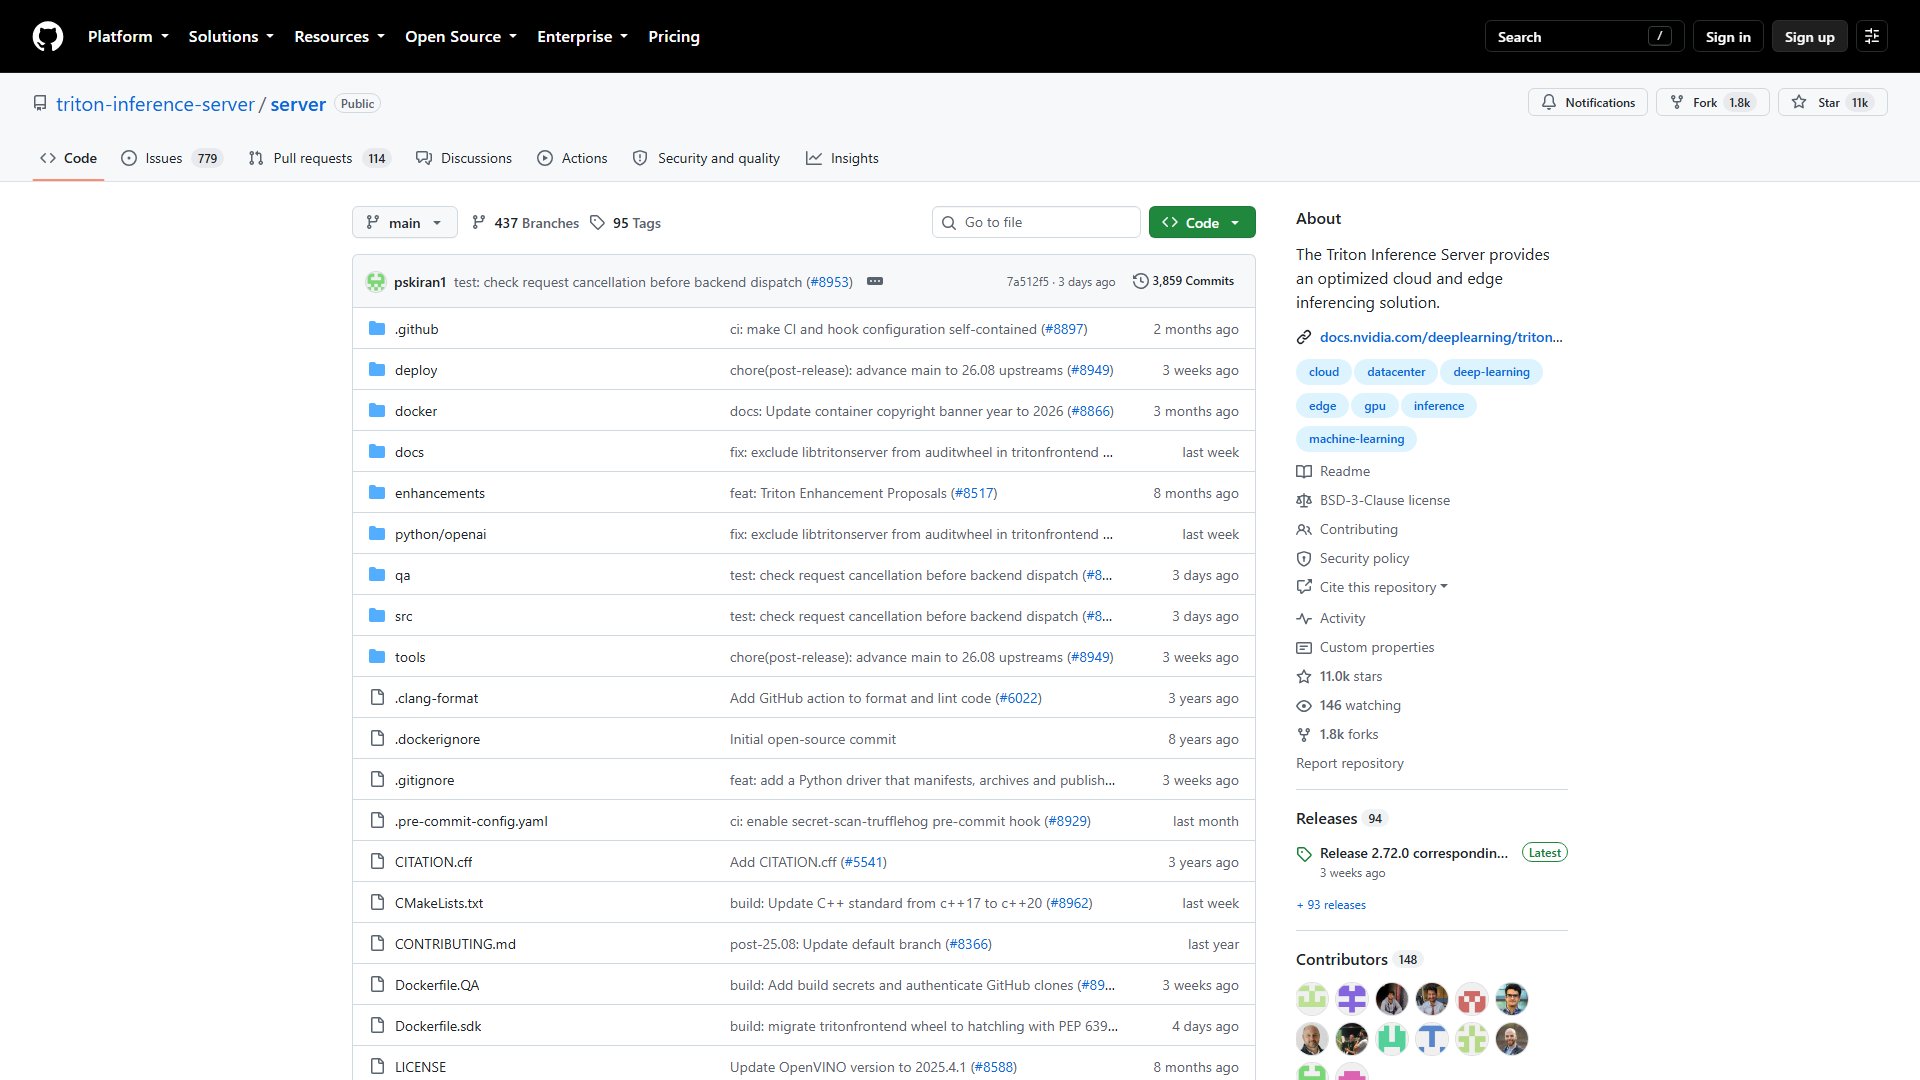Open the 3,859 Commits history
This screenshot has width=1920, height=1080.
tap(1184, 281)
